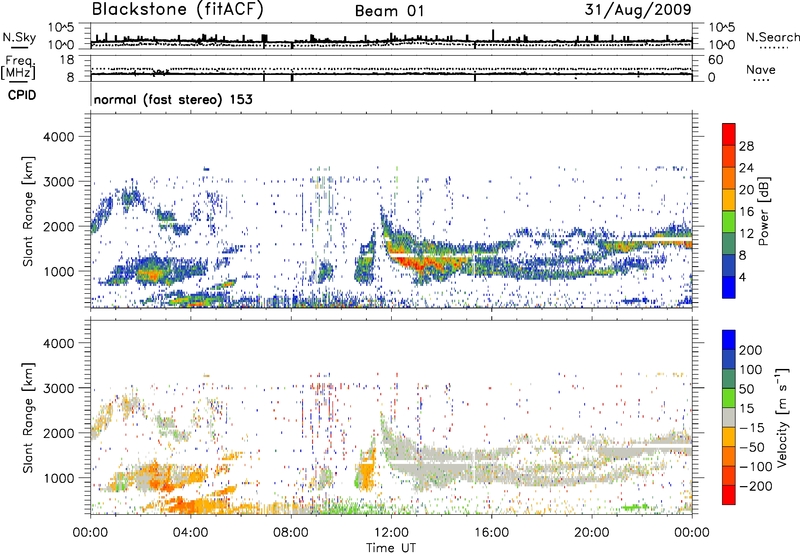The height and width of the screenshot is (554, 800).
Task: Pick the yellow Power segment between 16 and 20
Action: 729,200
